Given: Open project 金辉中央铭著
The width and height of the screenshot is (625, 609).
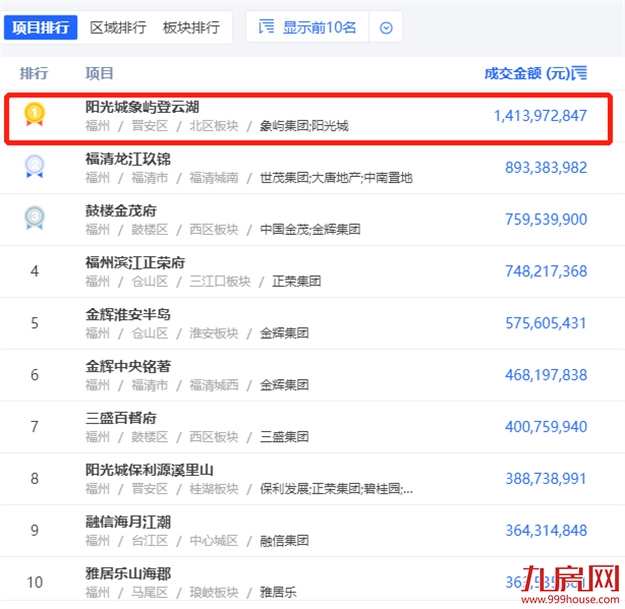Looking at the screenshot, I should (x=128, y=366).
